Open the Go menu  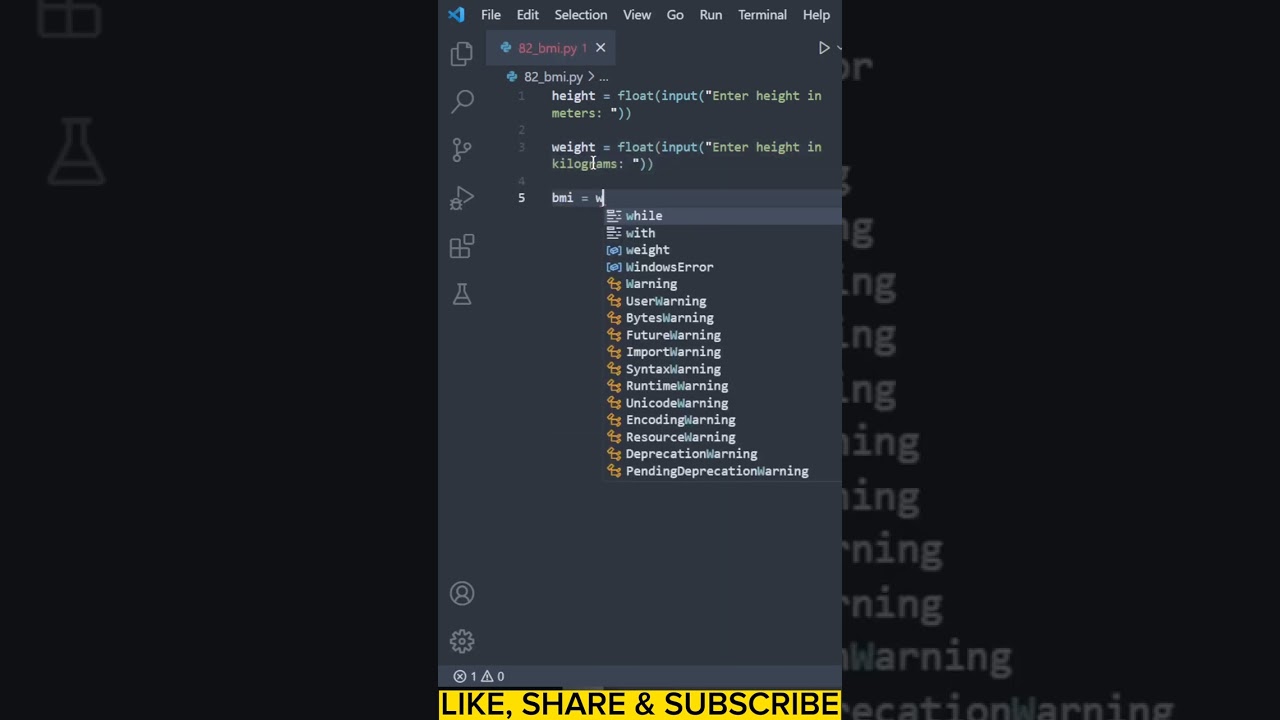(x=675, y=15)
